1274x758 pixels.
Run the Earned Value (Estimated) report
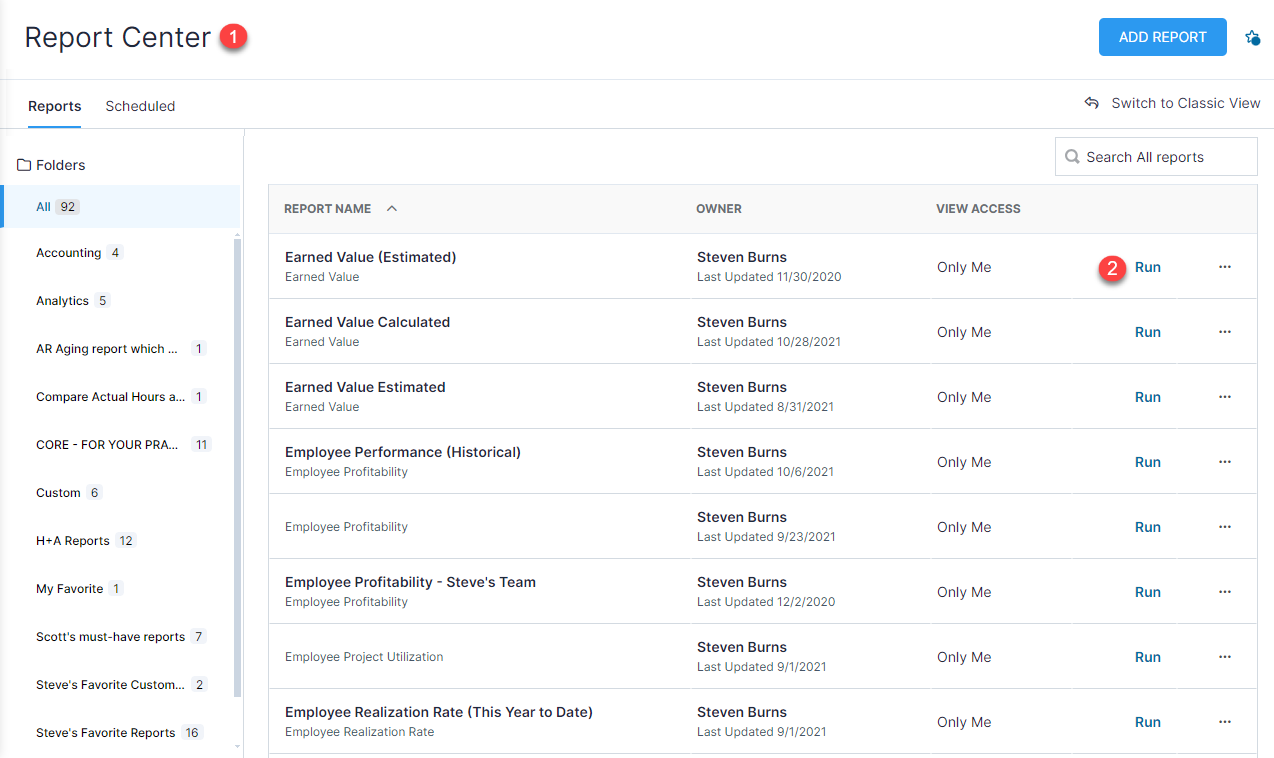1147,267
